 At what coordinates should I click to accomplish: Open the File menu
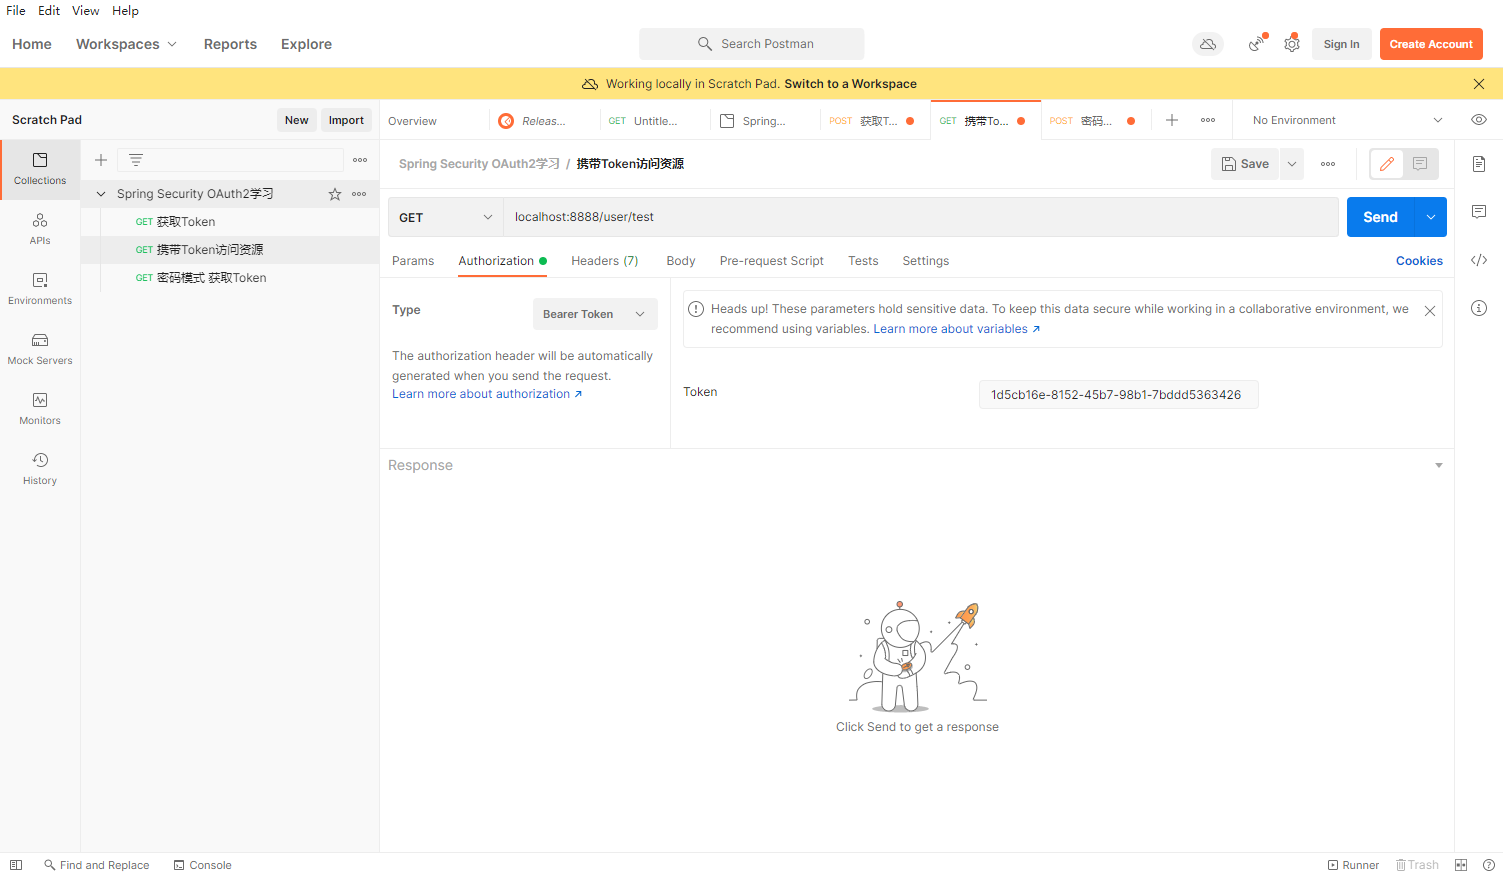coord(16,11)
